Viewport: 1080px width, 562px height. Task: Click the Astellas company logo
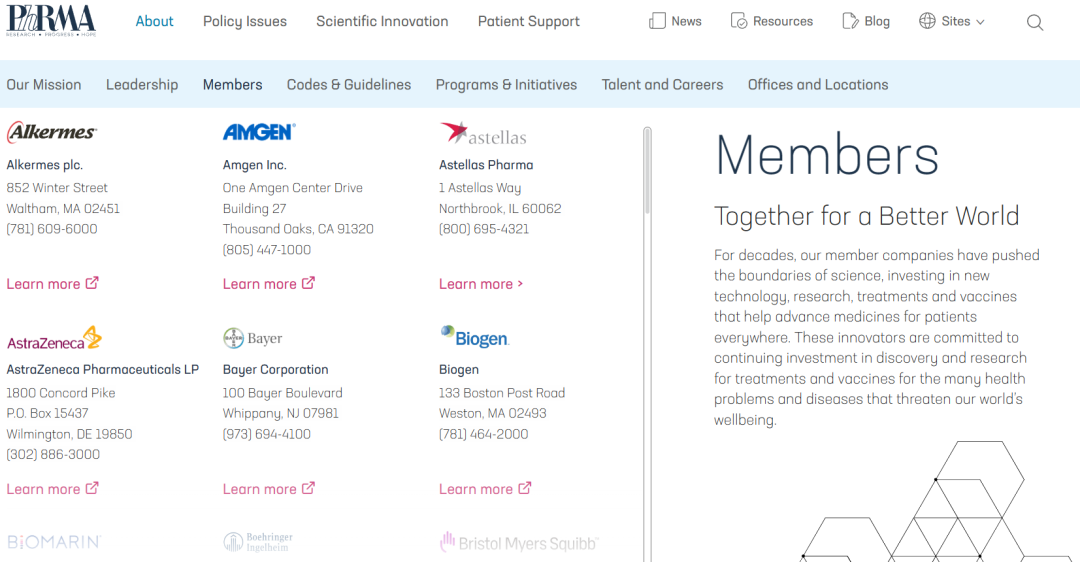[483, 134]
